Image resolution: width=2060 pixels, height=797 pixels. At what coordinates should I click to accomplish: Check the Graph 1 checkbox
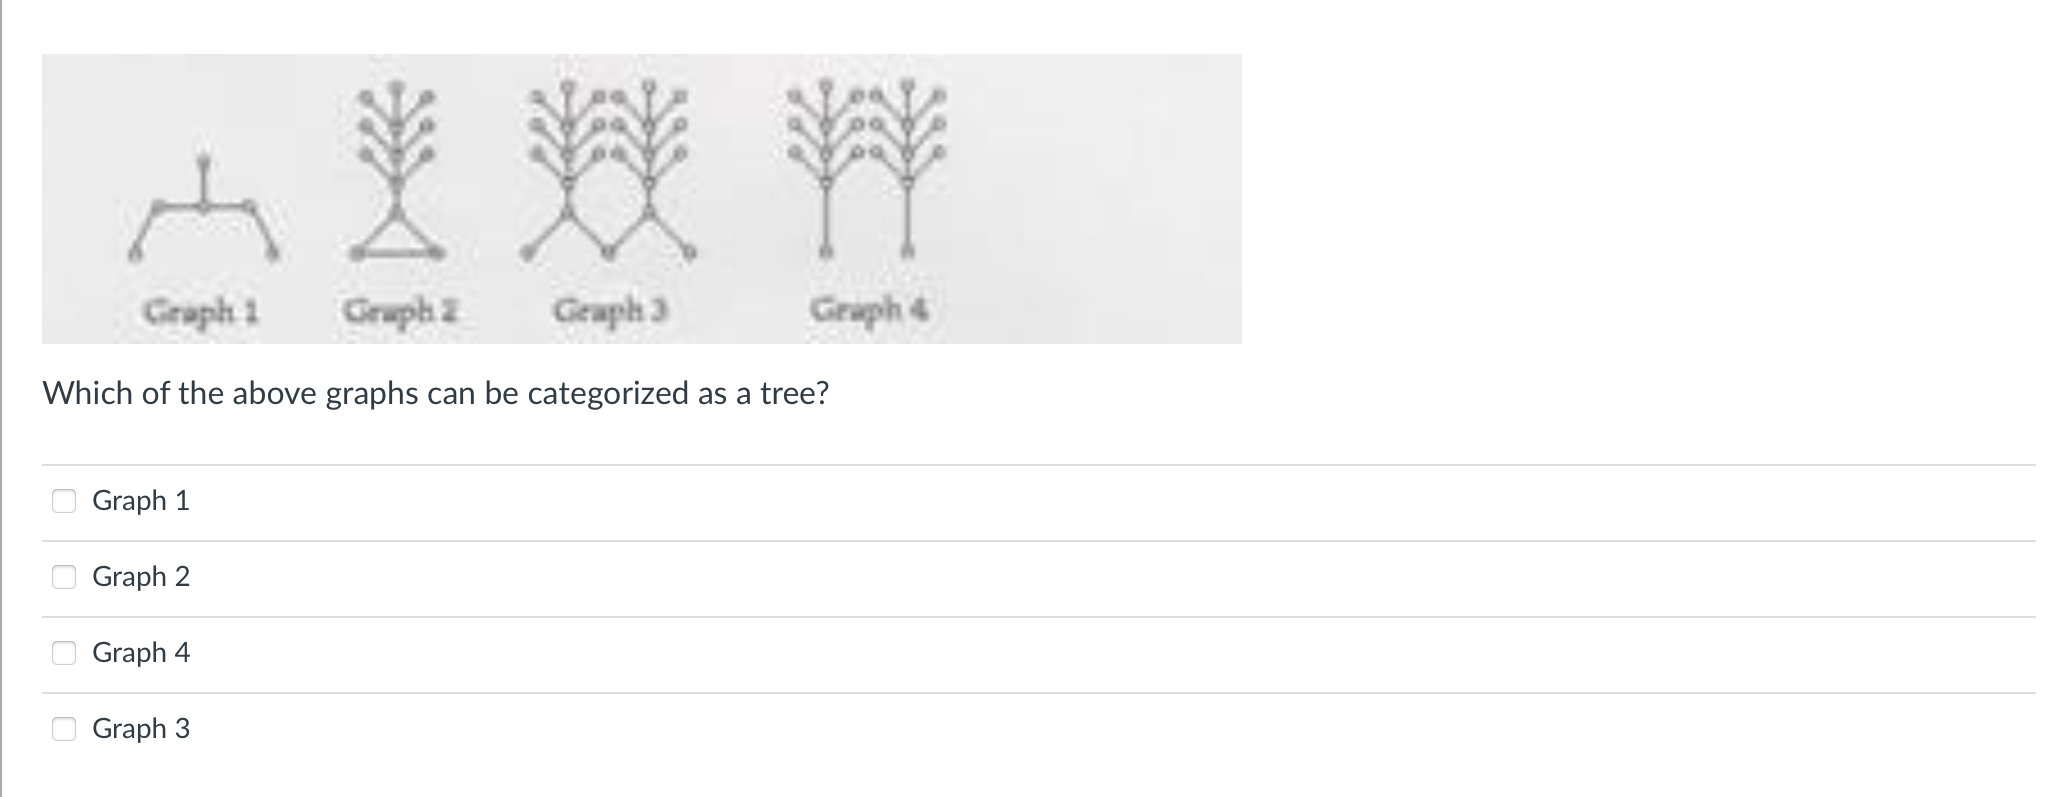pos(65,501)
